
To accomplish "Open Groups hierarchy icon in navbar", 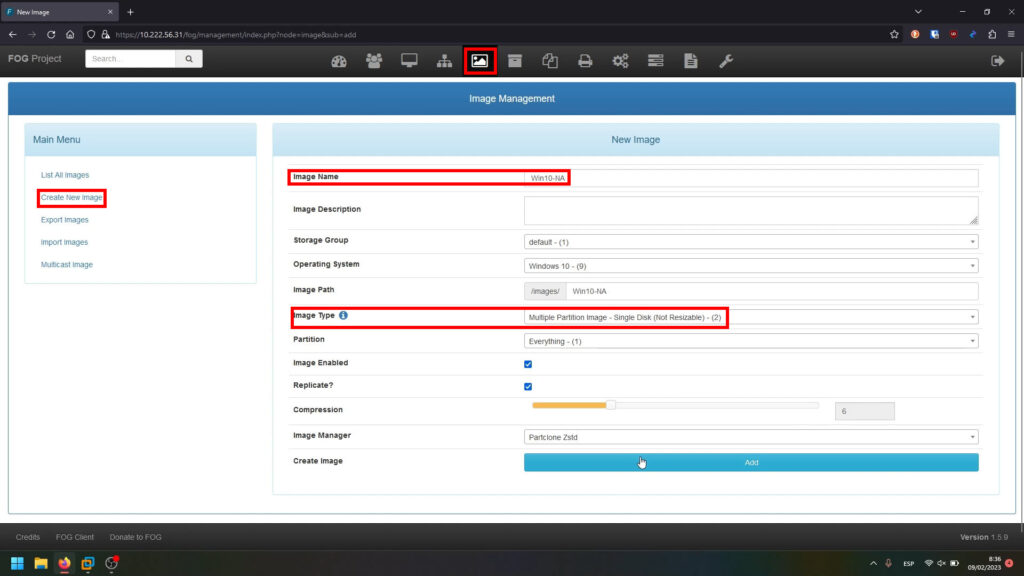I will [444, 61].
